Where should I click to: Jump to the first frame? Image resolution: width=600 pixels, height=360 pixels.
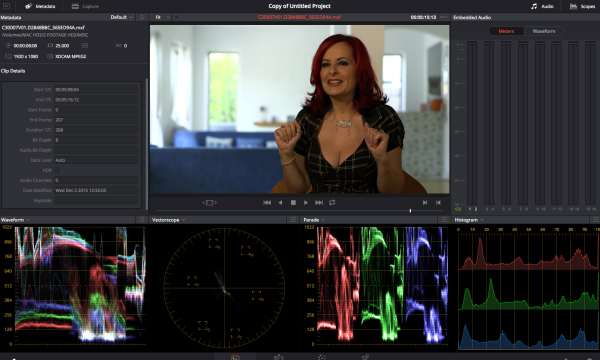267,202
